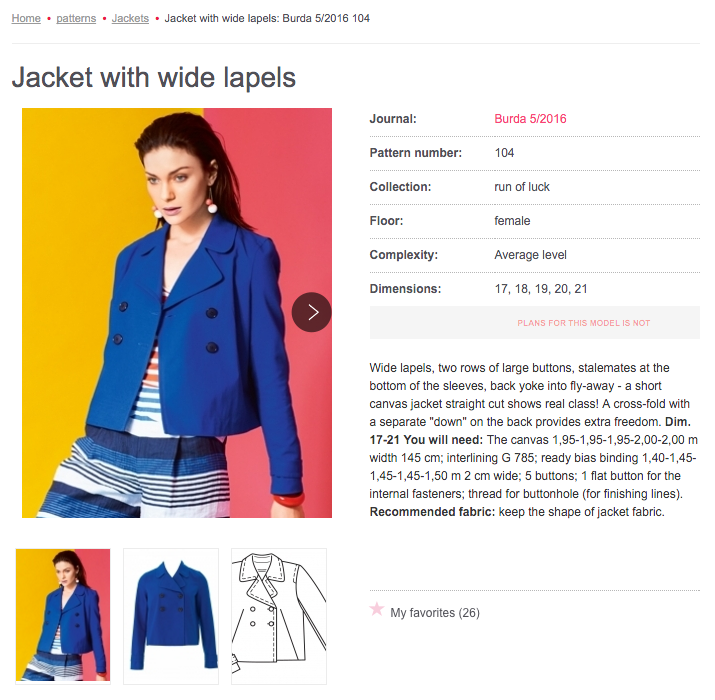Click the Complexity value 'Average level'
Viewport: 715px width, 700px height.
tap(530, 255)
